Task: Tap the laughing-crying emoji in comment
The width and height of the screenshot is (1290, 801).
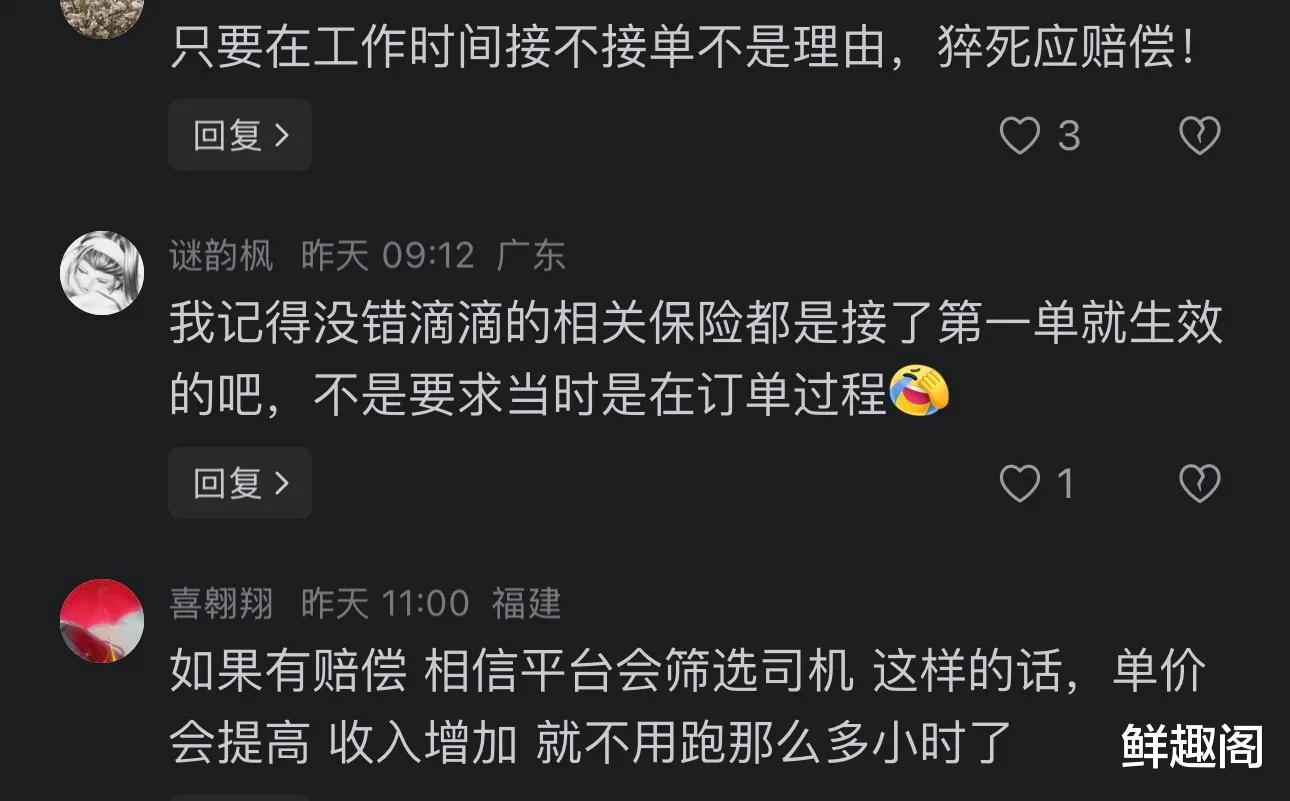Action: click(919, 392)
